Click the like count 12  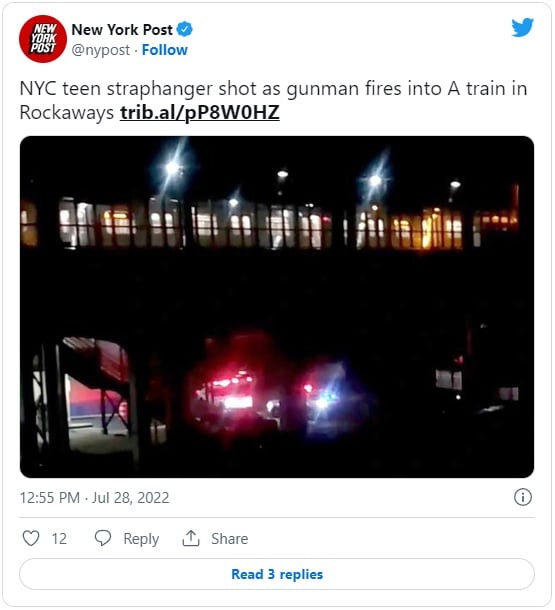point(59,539)
